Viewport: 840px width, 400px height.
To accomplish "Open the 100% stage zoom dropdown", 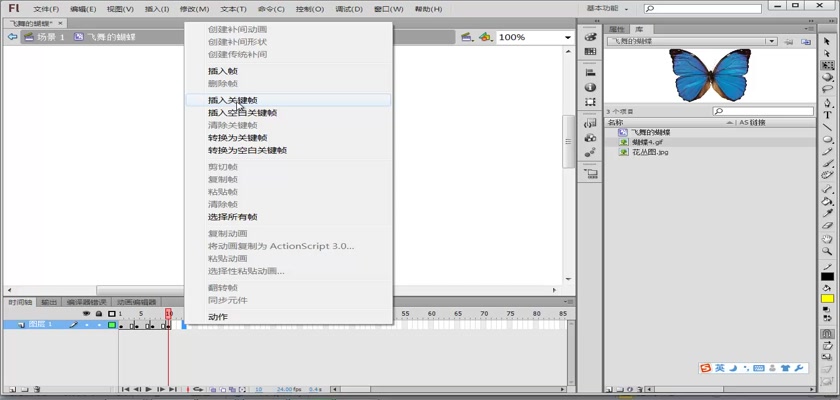I will (565, 37).
